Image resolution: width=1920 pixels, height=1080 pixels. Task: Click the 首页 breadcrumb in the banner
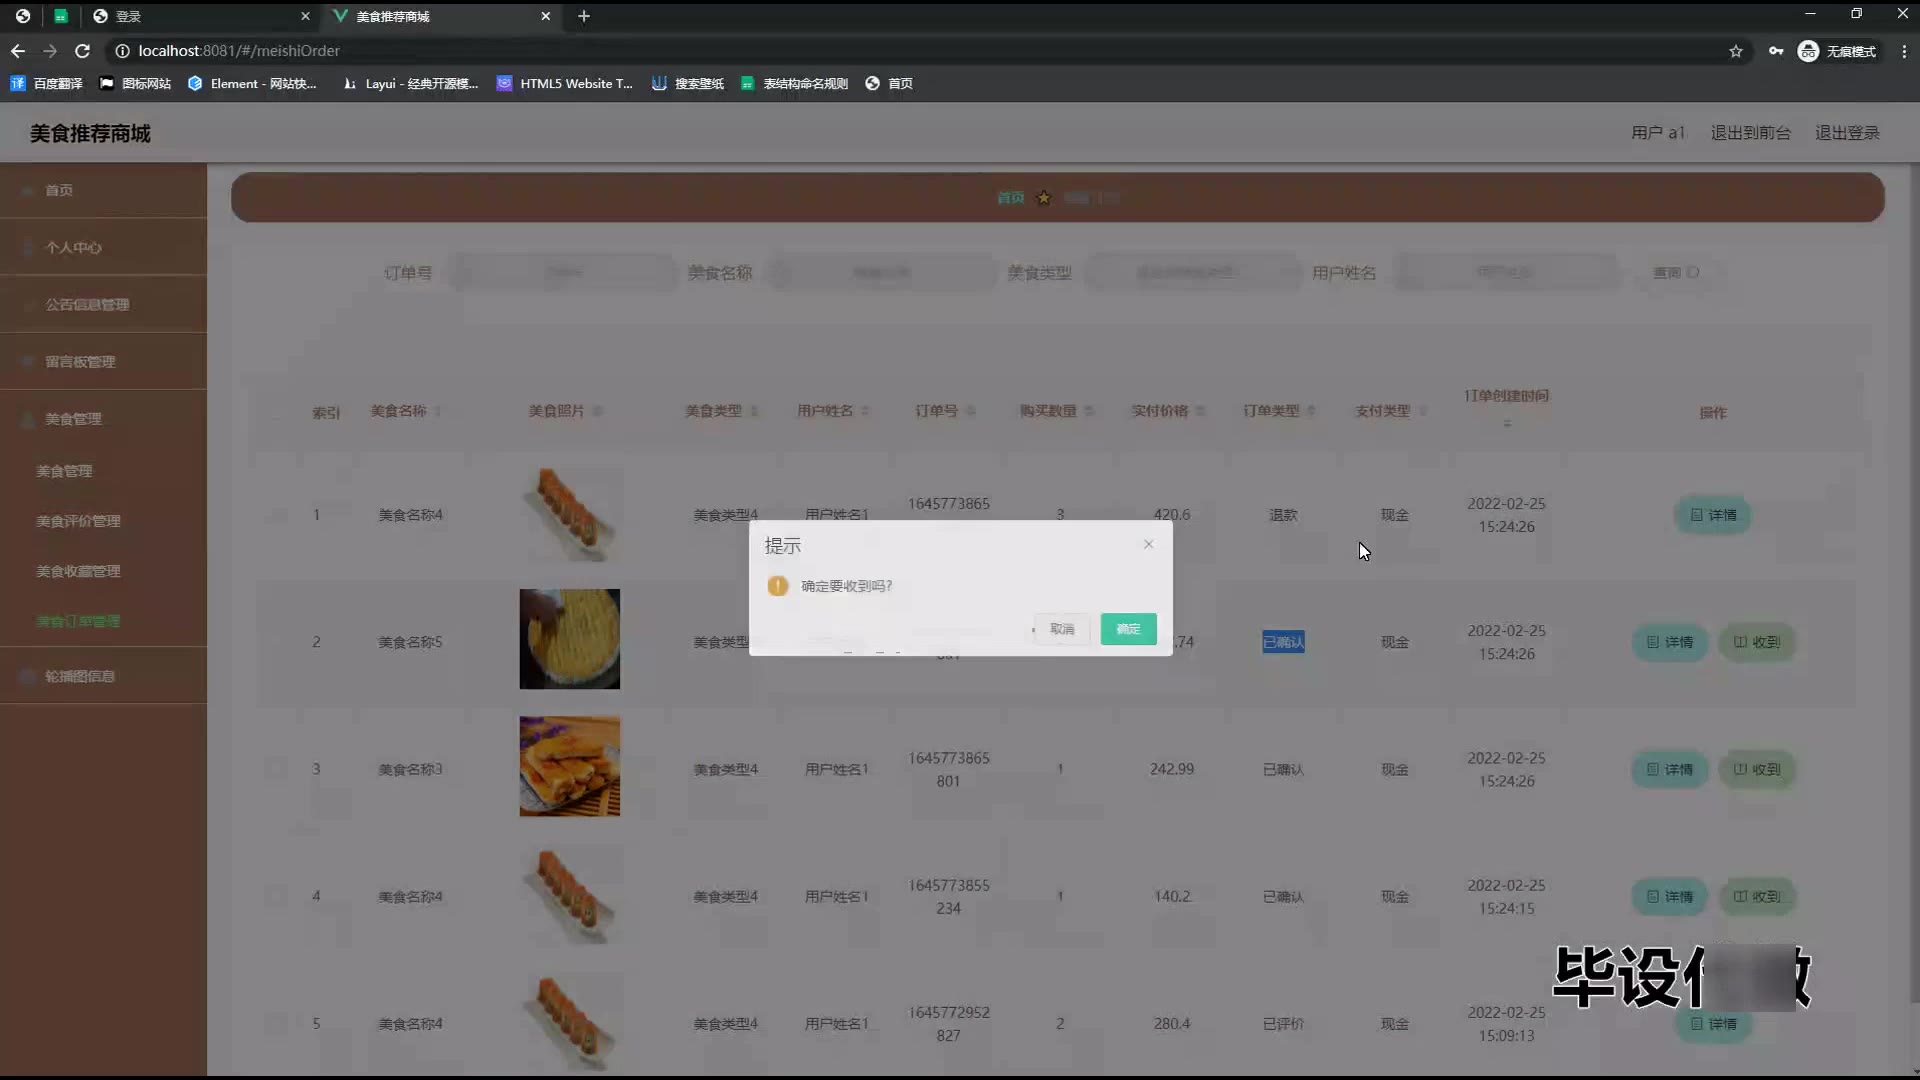tap(1010, 198)
